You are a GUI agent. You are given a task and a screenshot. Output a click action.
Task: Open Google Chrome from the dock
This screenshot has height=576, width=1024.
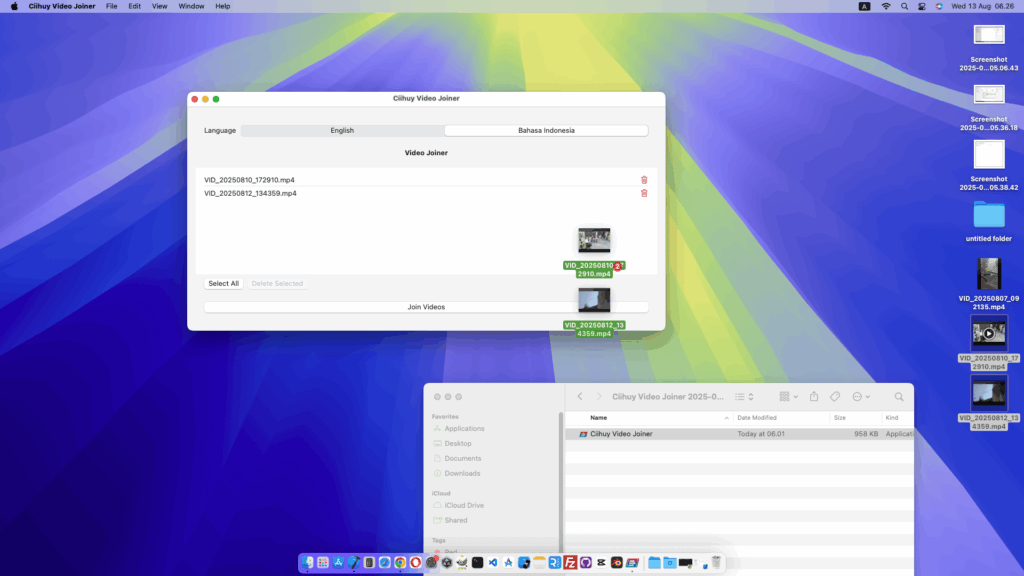pyautogui.click(x=400, y=563)
